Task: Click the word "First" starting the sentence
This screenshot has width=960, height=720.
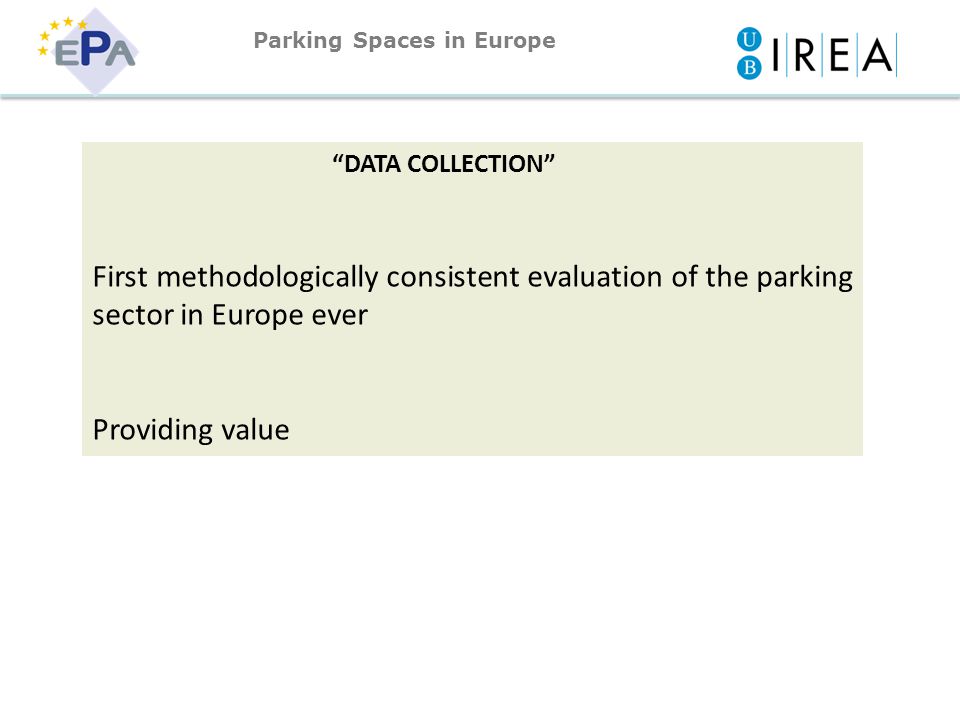Action: 120,277
